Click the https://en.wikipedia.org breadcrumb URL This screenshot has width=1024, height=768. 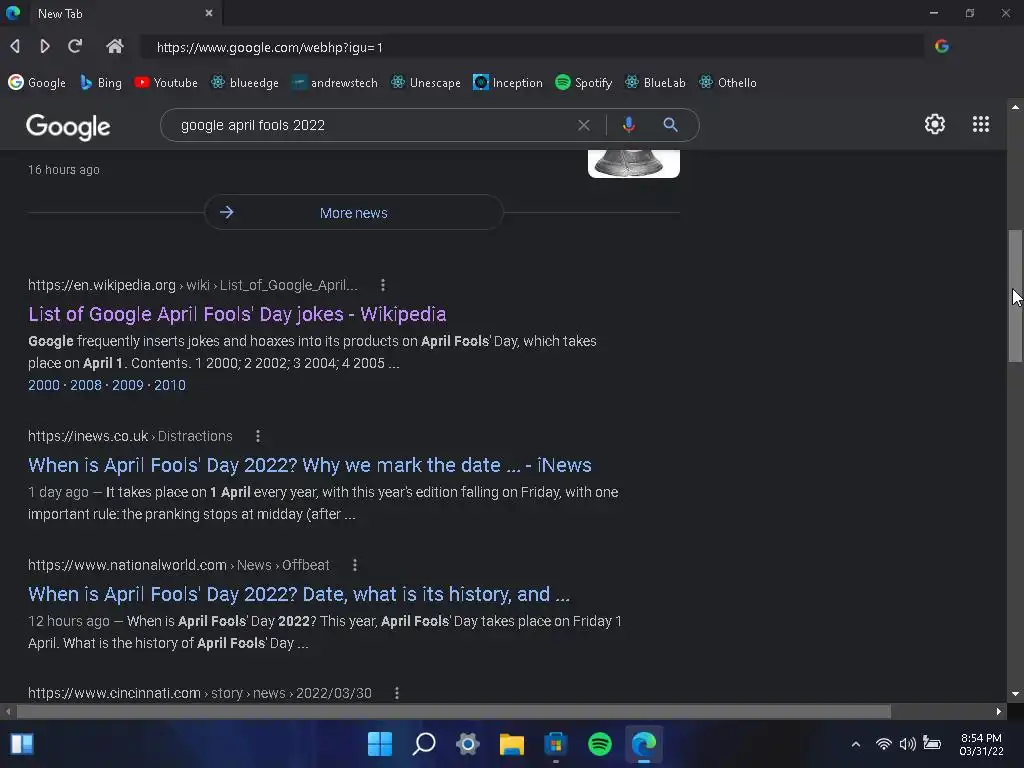(193, 285)
